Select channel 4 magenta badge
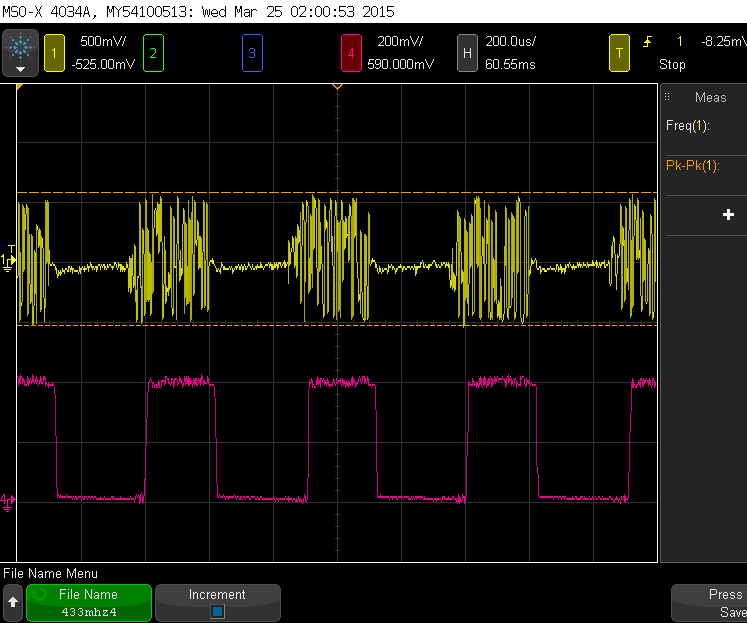Image resolution: width=747 pixels, height=623 pixels. (351, 53)
